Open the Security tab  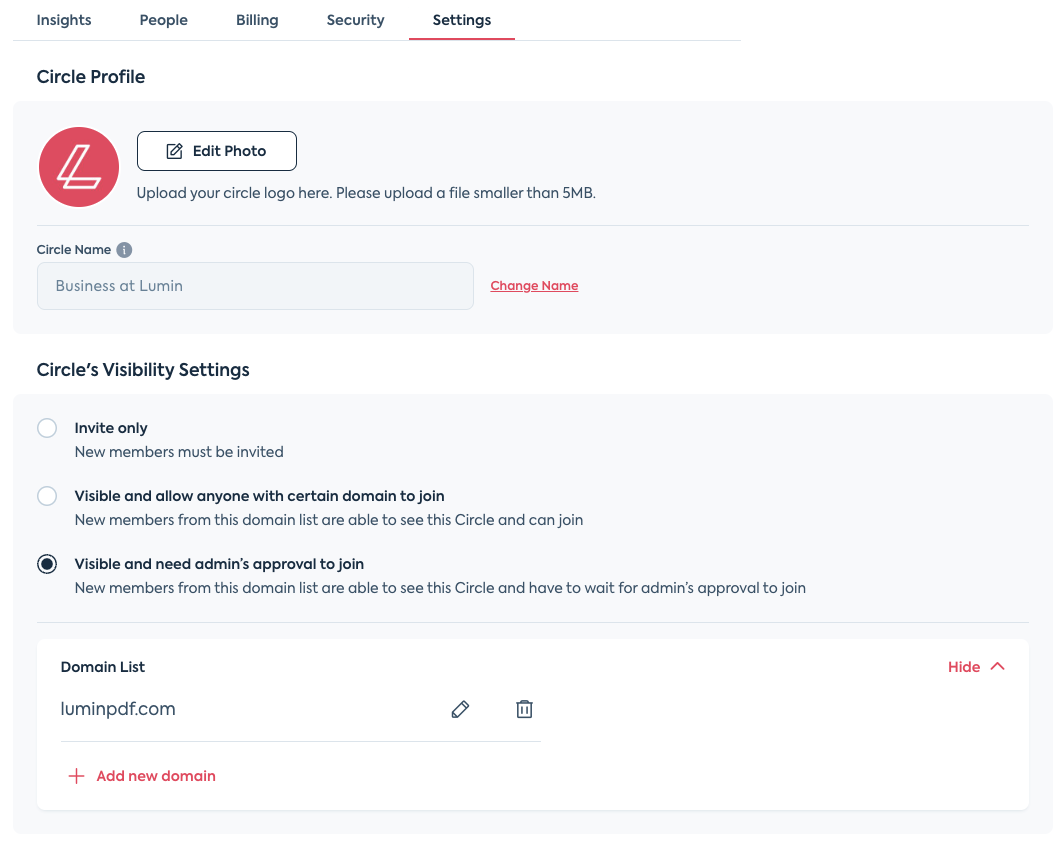(x=355, y=19)
